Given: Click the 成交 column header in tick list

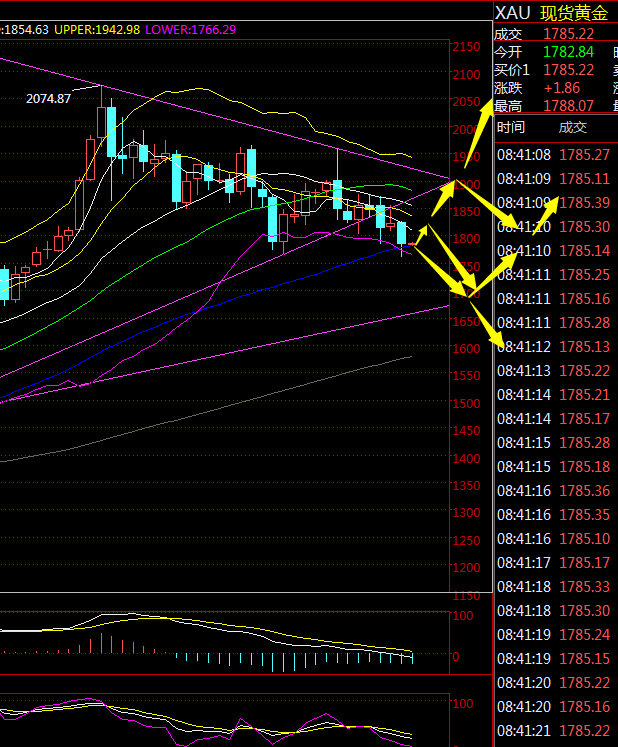Looking at the screenshot, I should coord(572,127).
